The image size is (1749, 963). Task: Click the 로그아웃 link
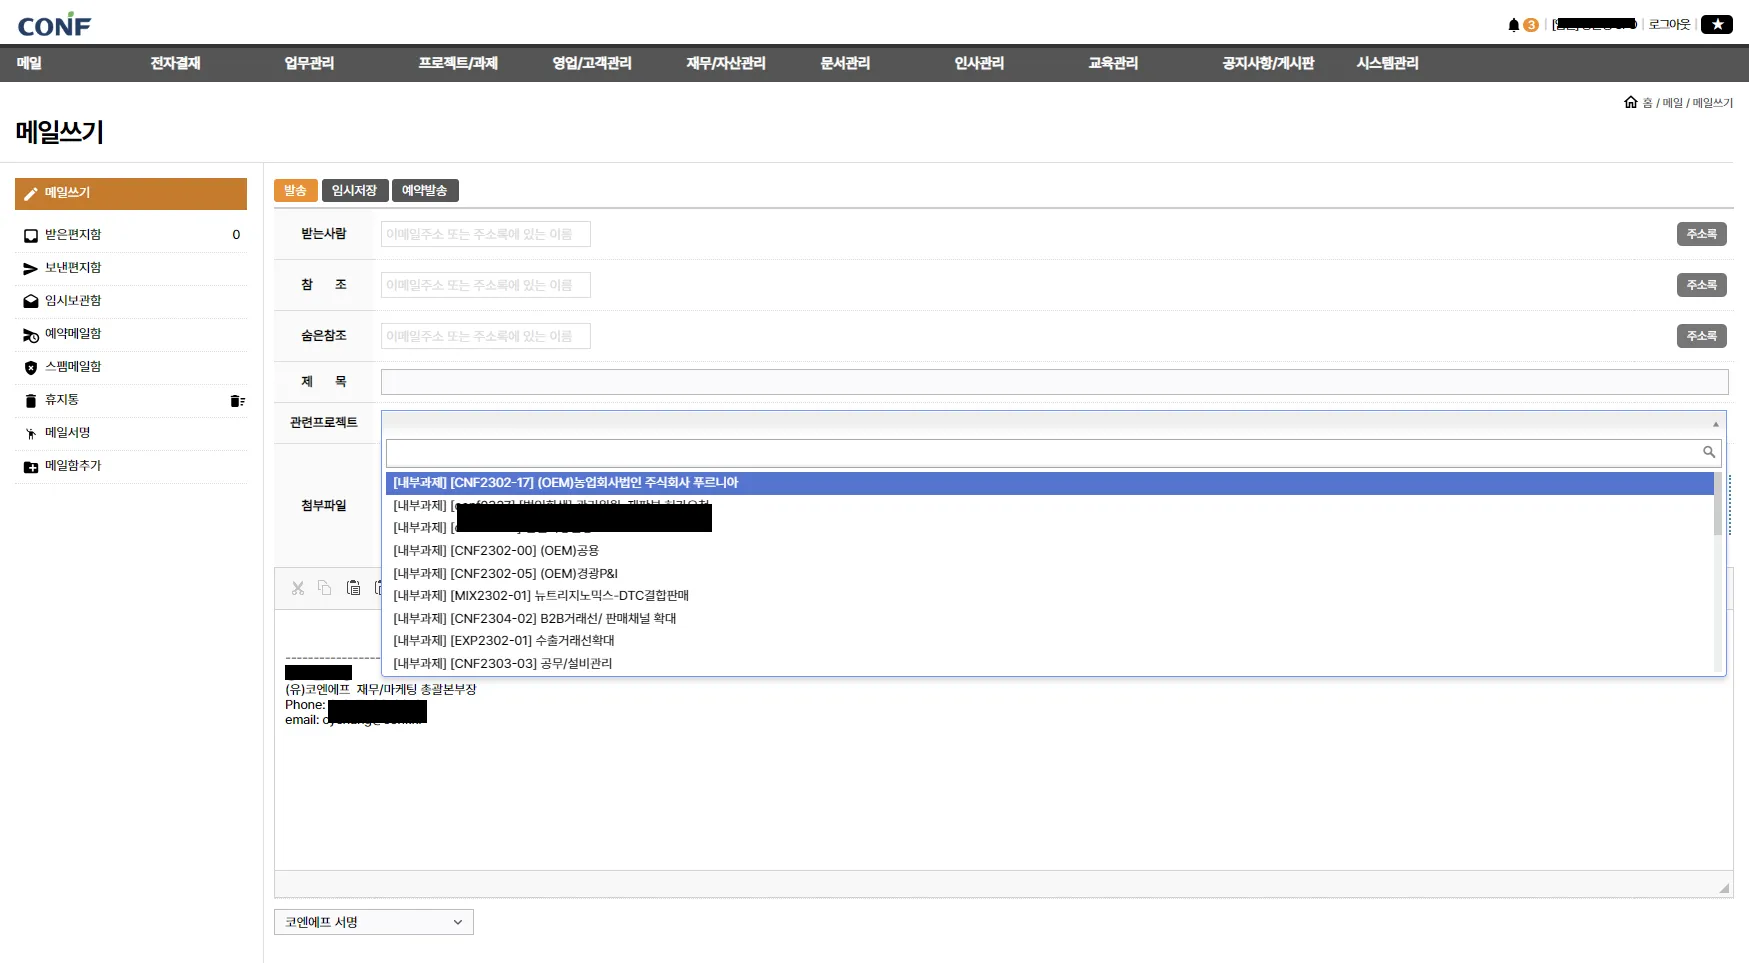coord(1669,24)
